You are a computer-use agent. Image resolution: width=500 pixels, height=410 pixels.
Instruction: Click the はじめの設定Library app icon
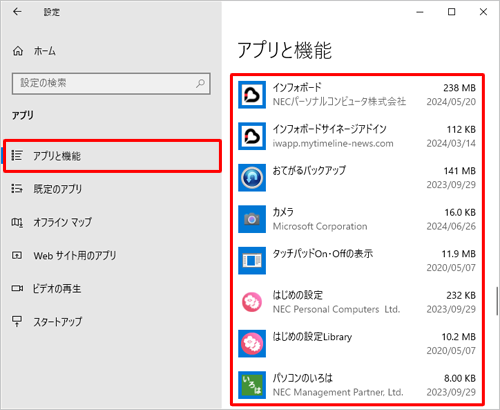tap(252, 344)
